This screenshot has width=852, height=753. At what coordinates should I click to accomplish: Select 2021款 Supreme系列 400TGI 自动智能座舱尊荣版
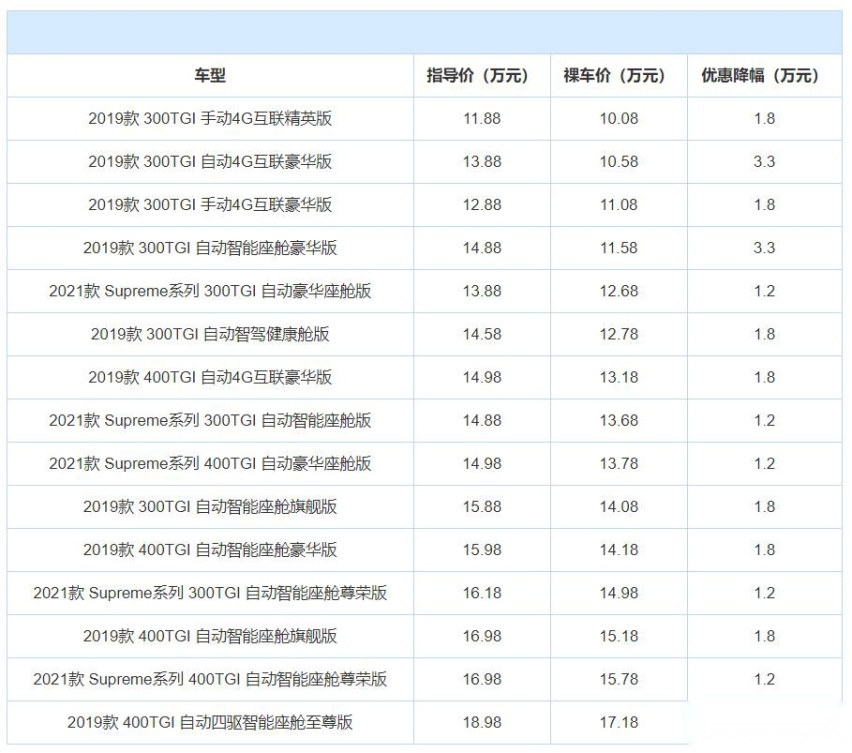click(x=210, y=679)
